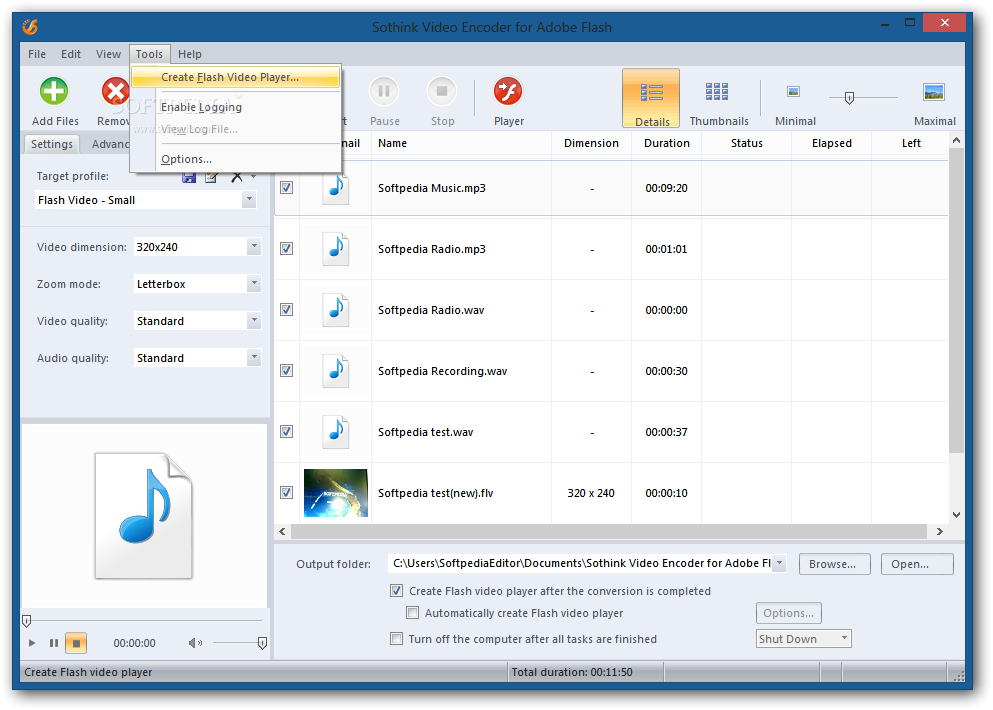Click Options button beside auto-create checkbox
Viewport: 993px width, 710px height.
pyautogui.click(x=788, y=613)
